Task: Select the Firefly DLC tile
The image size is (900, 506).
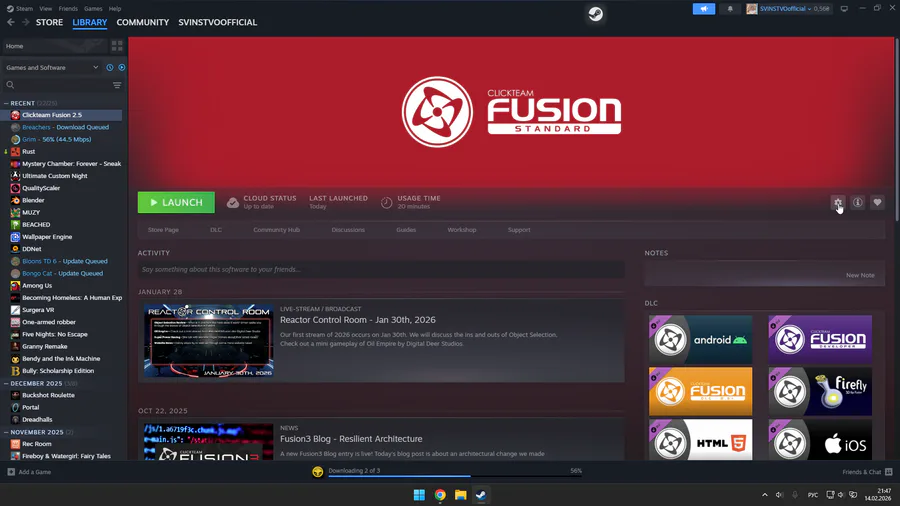Action: [x=820, y=391]
